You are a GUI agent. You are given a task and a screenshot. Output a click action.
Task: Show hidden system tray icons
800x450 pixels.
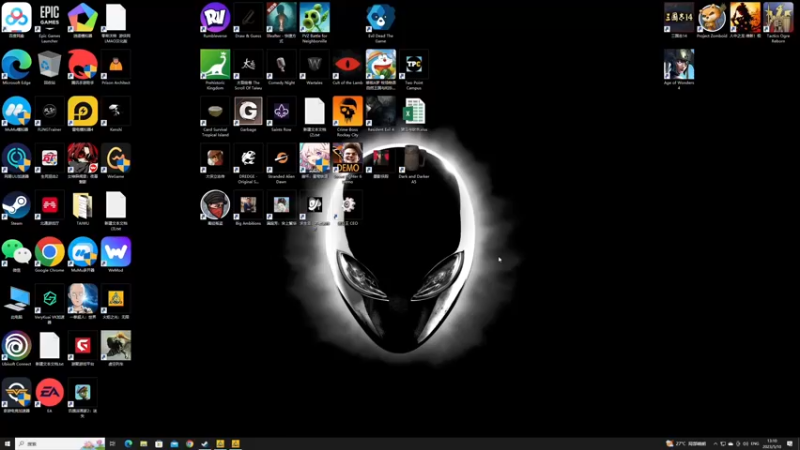(x=715, y=444)
